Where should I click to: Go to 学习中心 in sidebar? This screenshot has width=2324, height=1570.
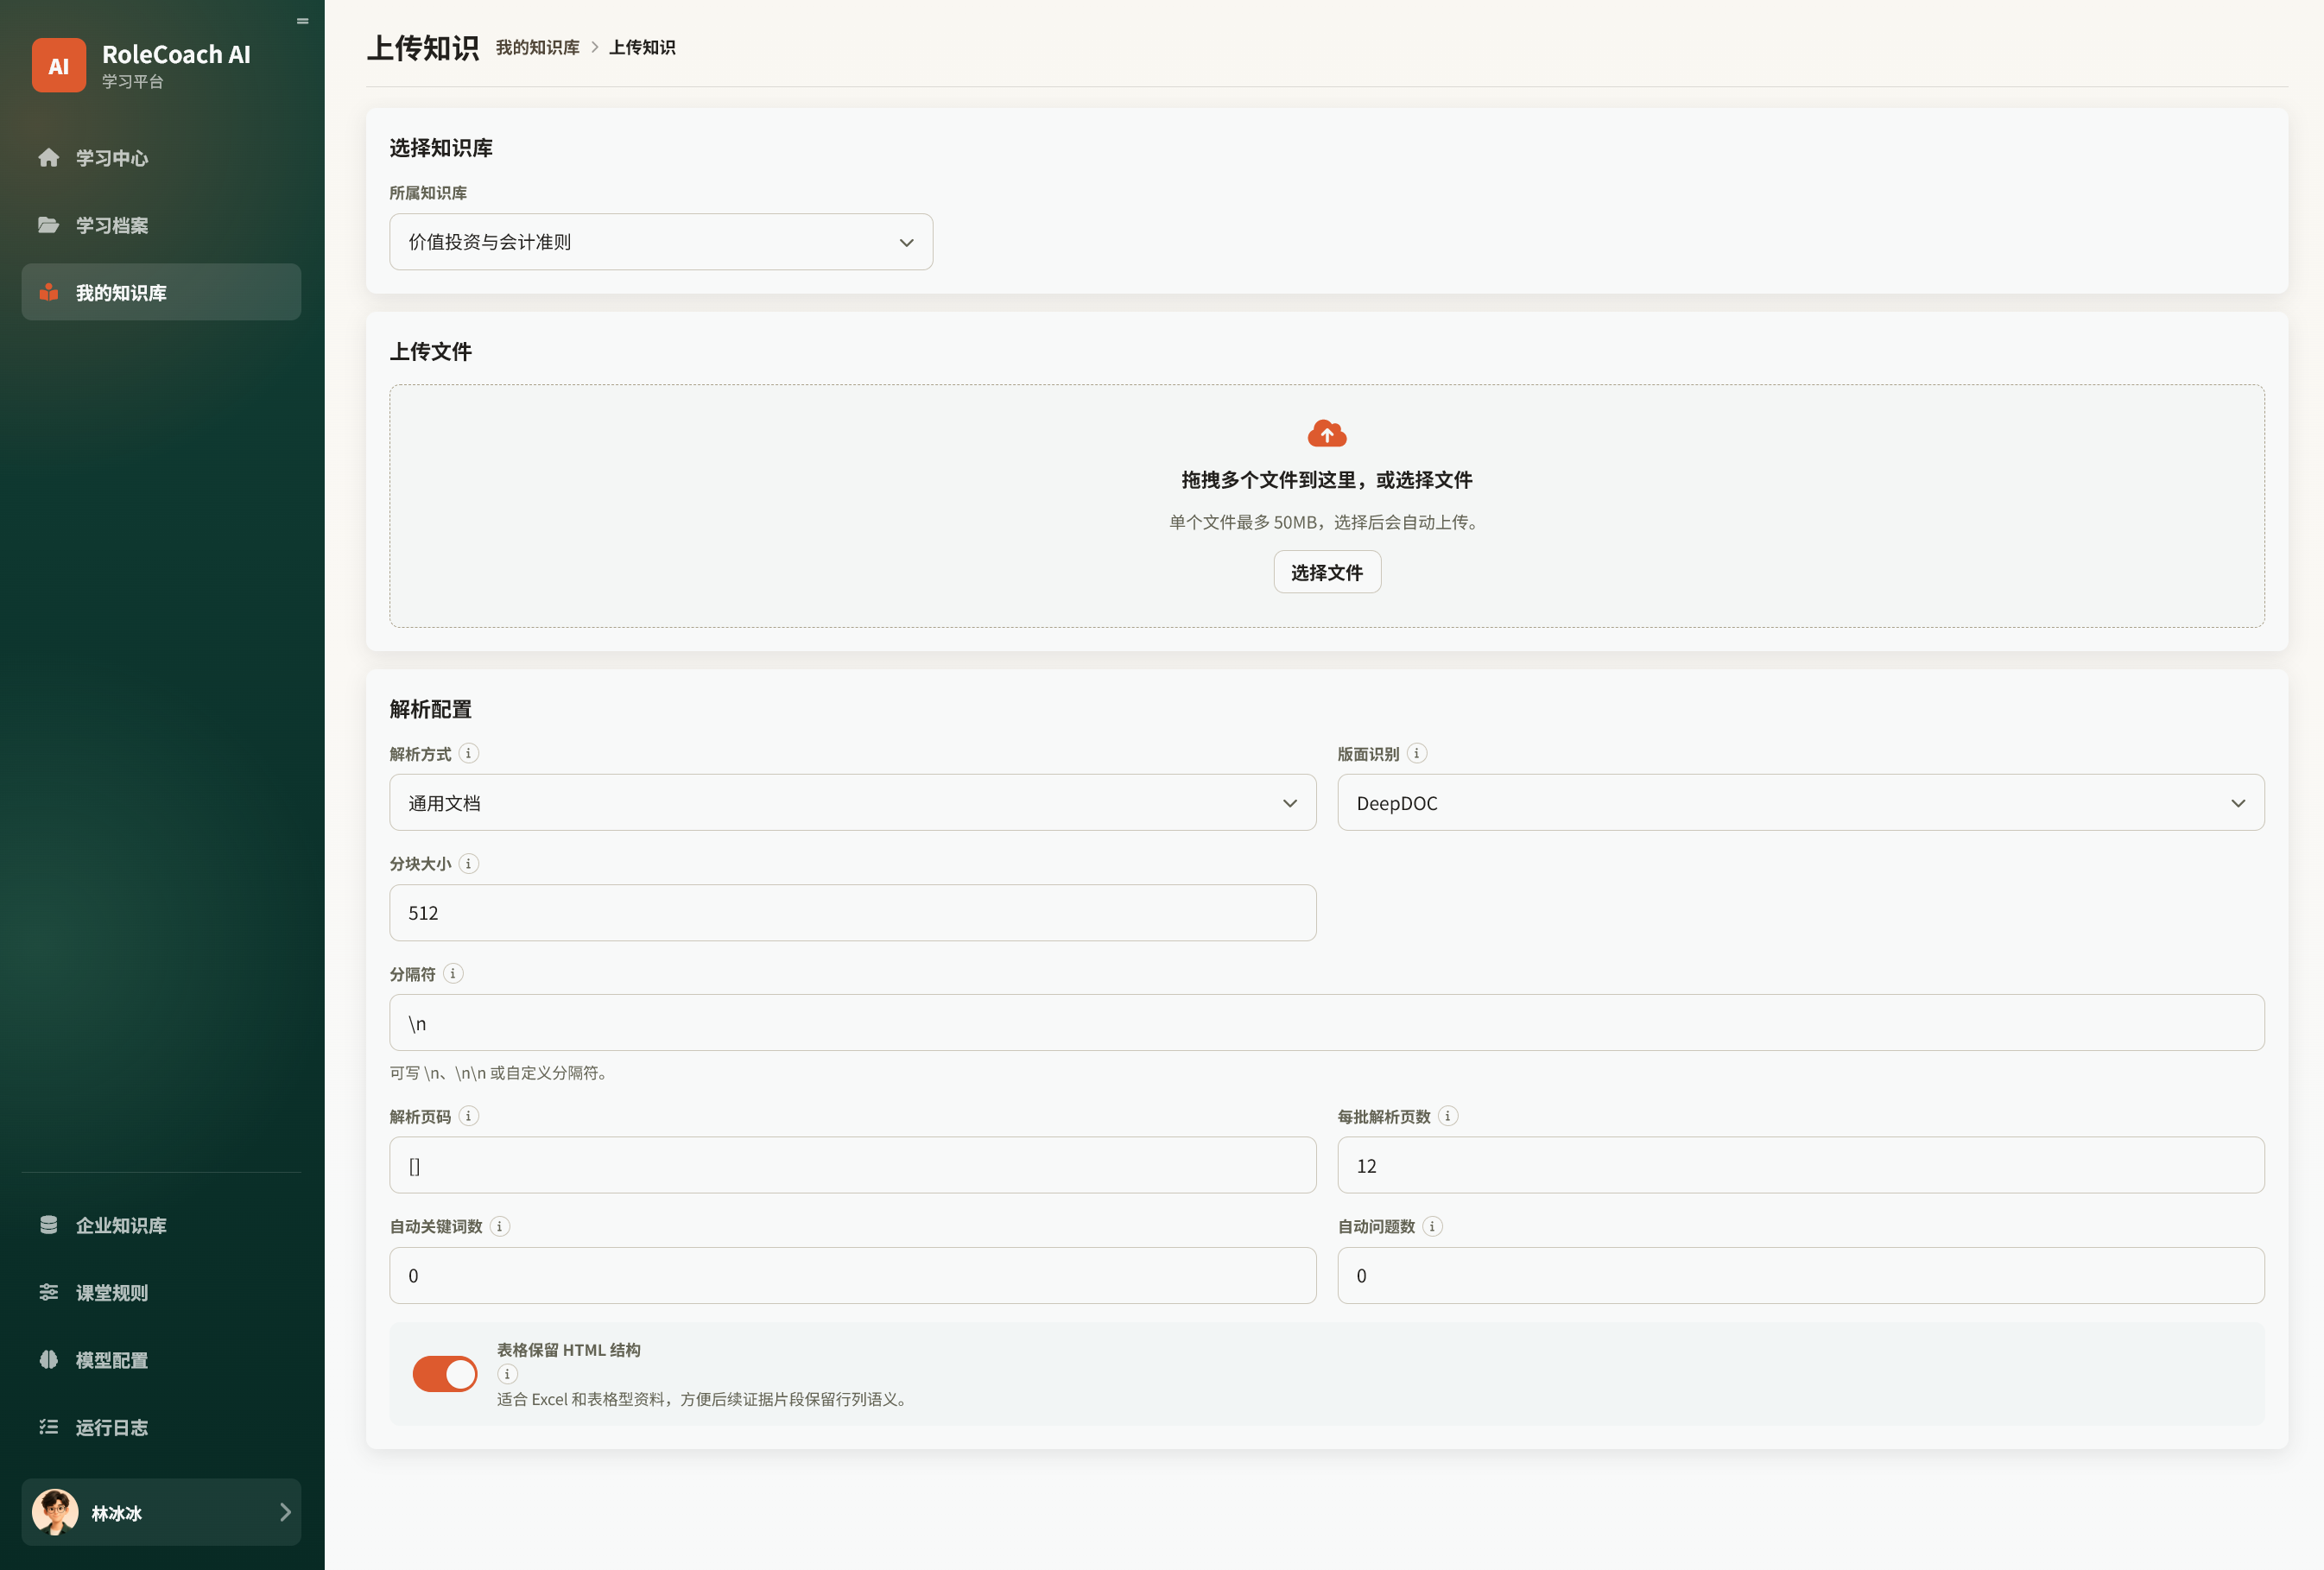pos(161,157)
